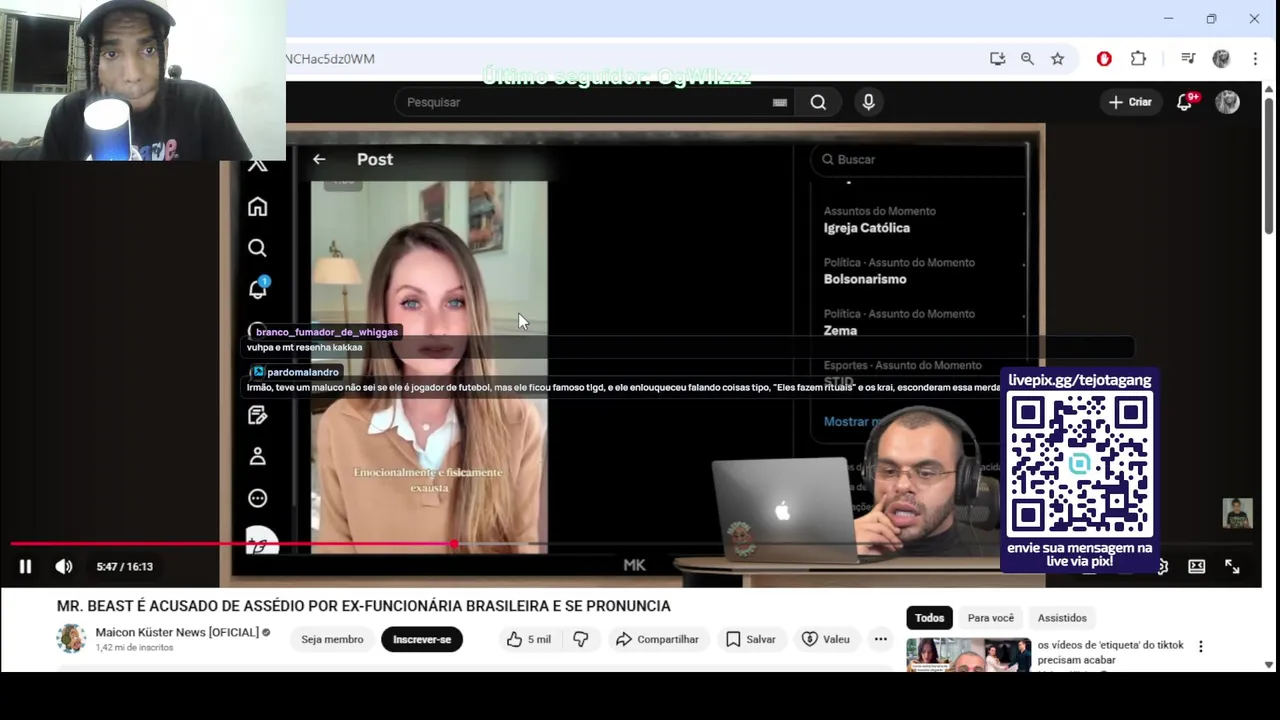Screen dimensions: 1280x720
Task: Open Chrome media controls icon
Action: [x=1187, y=59]
